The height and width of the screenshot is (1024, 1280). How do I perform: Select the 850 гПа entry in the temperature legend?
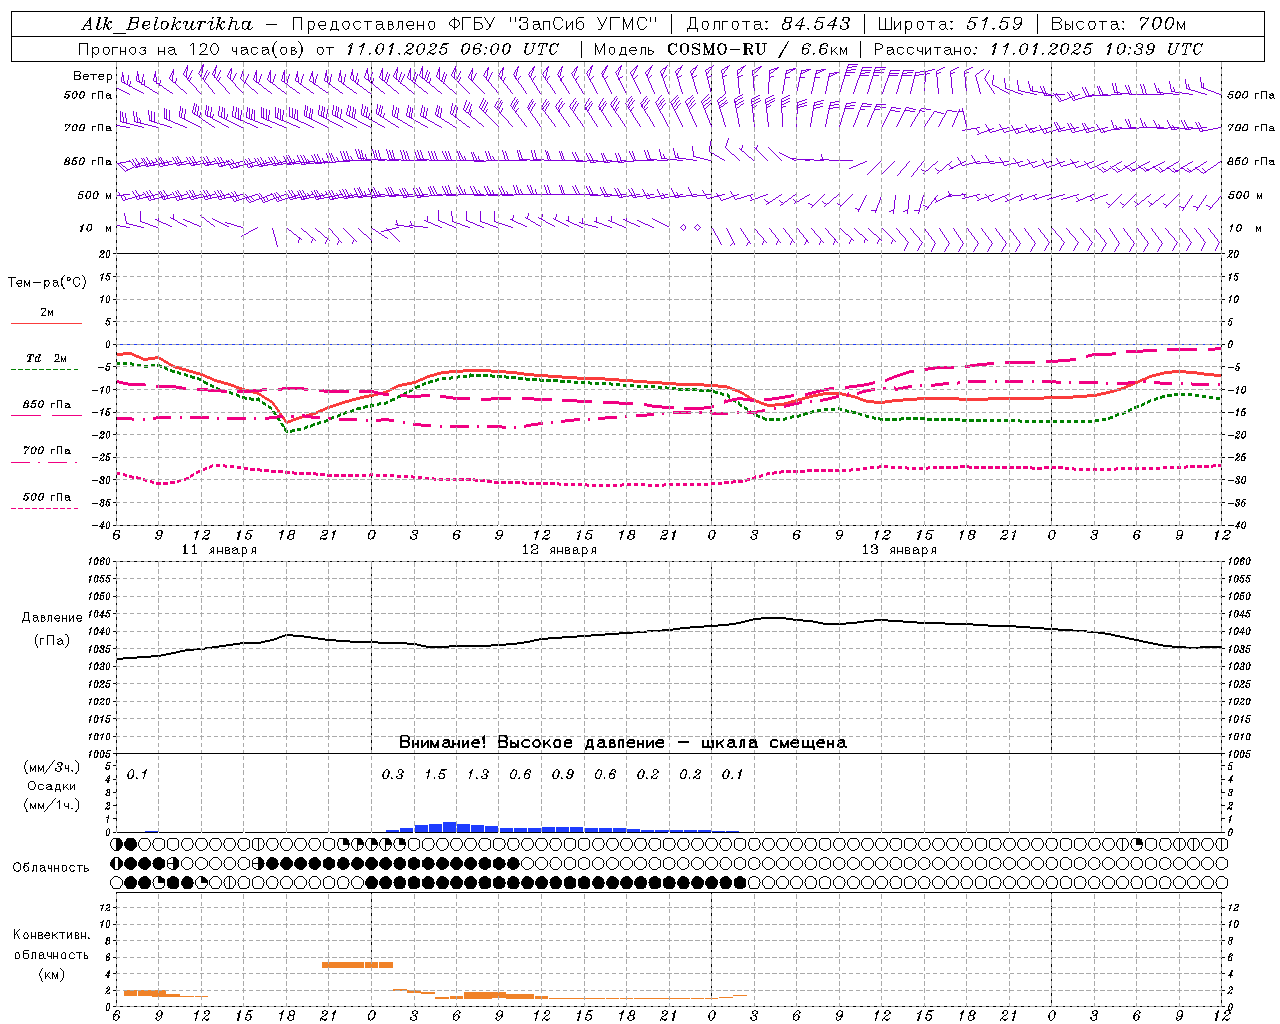(x=47, y=405)
